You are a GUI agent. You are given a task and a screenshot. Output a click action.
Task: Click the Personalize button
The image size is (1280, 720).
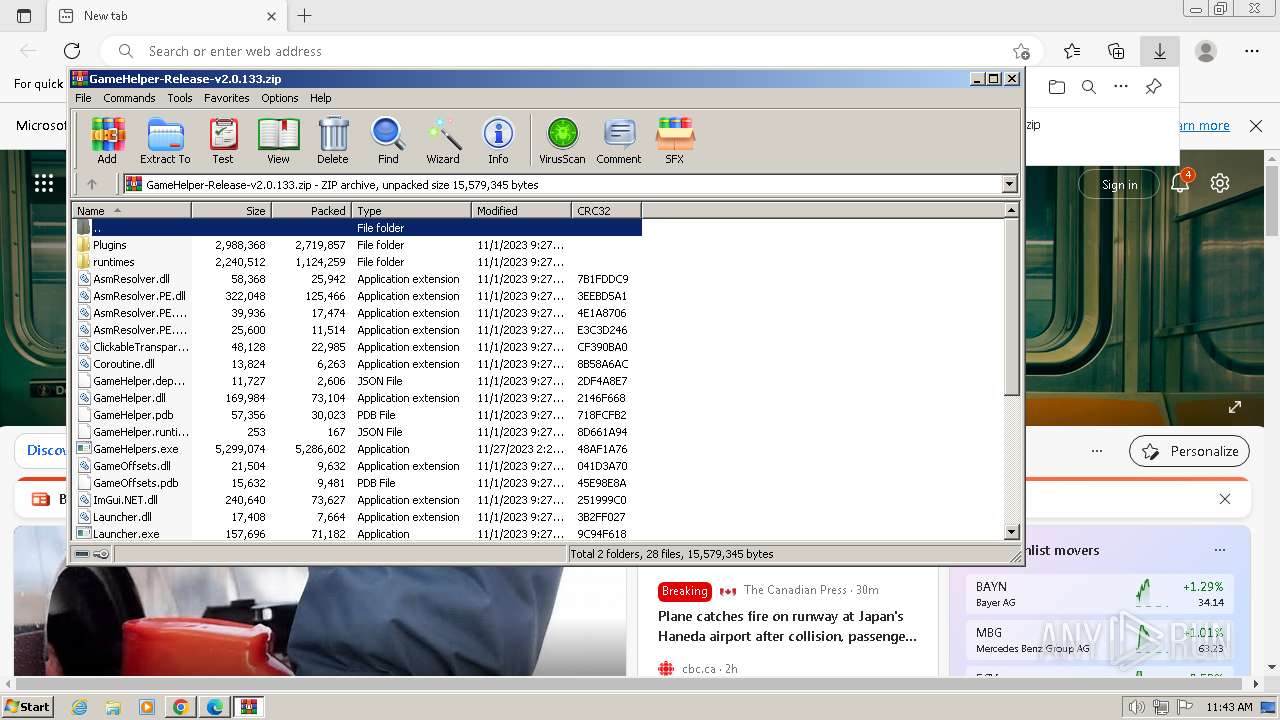coord(1189,451)
